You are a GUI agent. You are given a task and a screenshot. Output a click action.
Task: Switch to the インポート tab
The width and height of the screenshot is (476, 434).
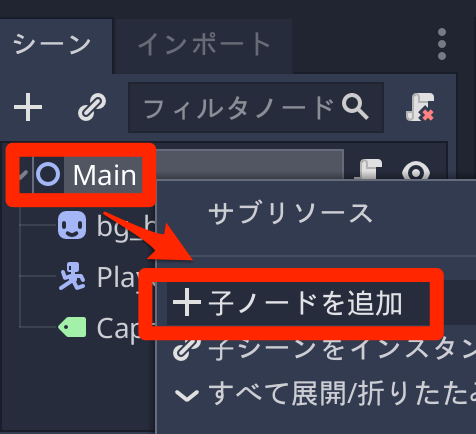click(x=204, y=45)
